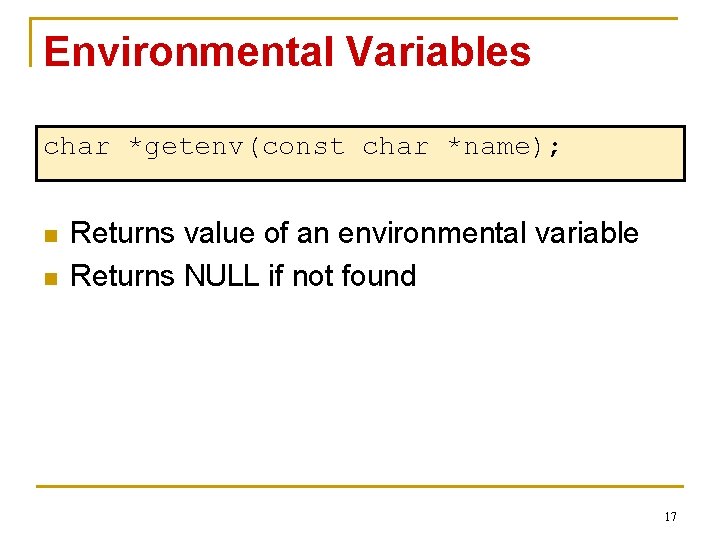Viewport: 720px width, 540px height.
Task: Click the word Environmental in title
Action: point(188,52)
